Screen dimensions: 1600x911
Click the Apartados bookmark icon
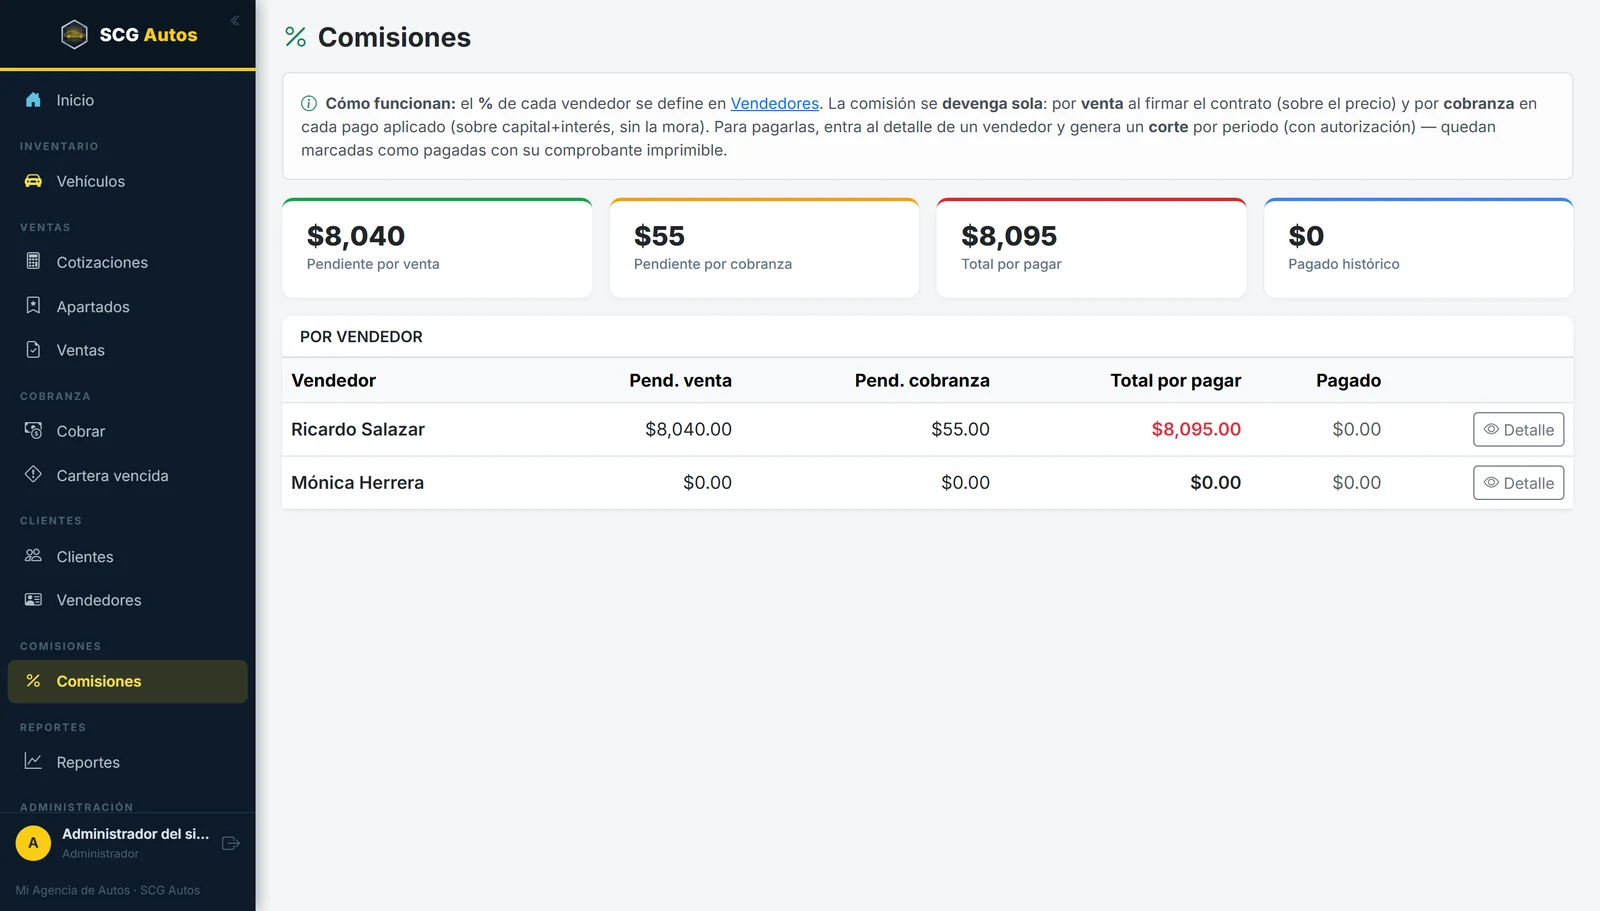(x=33, y=305)
